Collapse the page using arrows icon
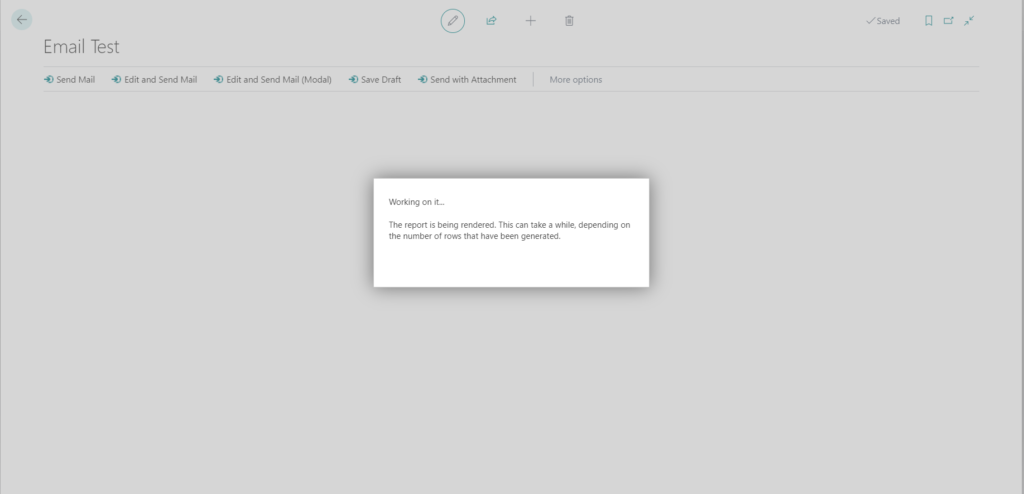 [x=969, y=21]
